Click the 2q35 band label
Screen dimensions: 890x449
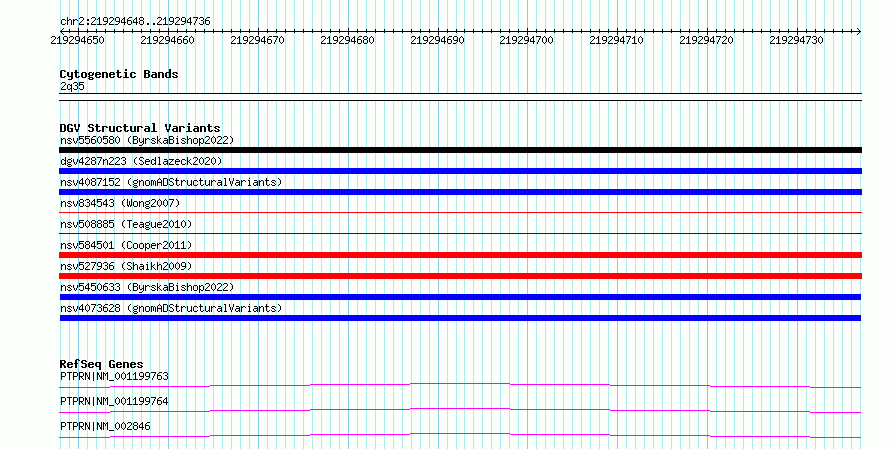[72, 86]
